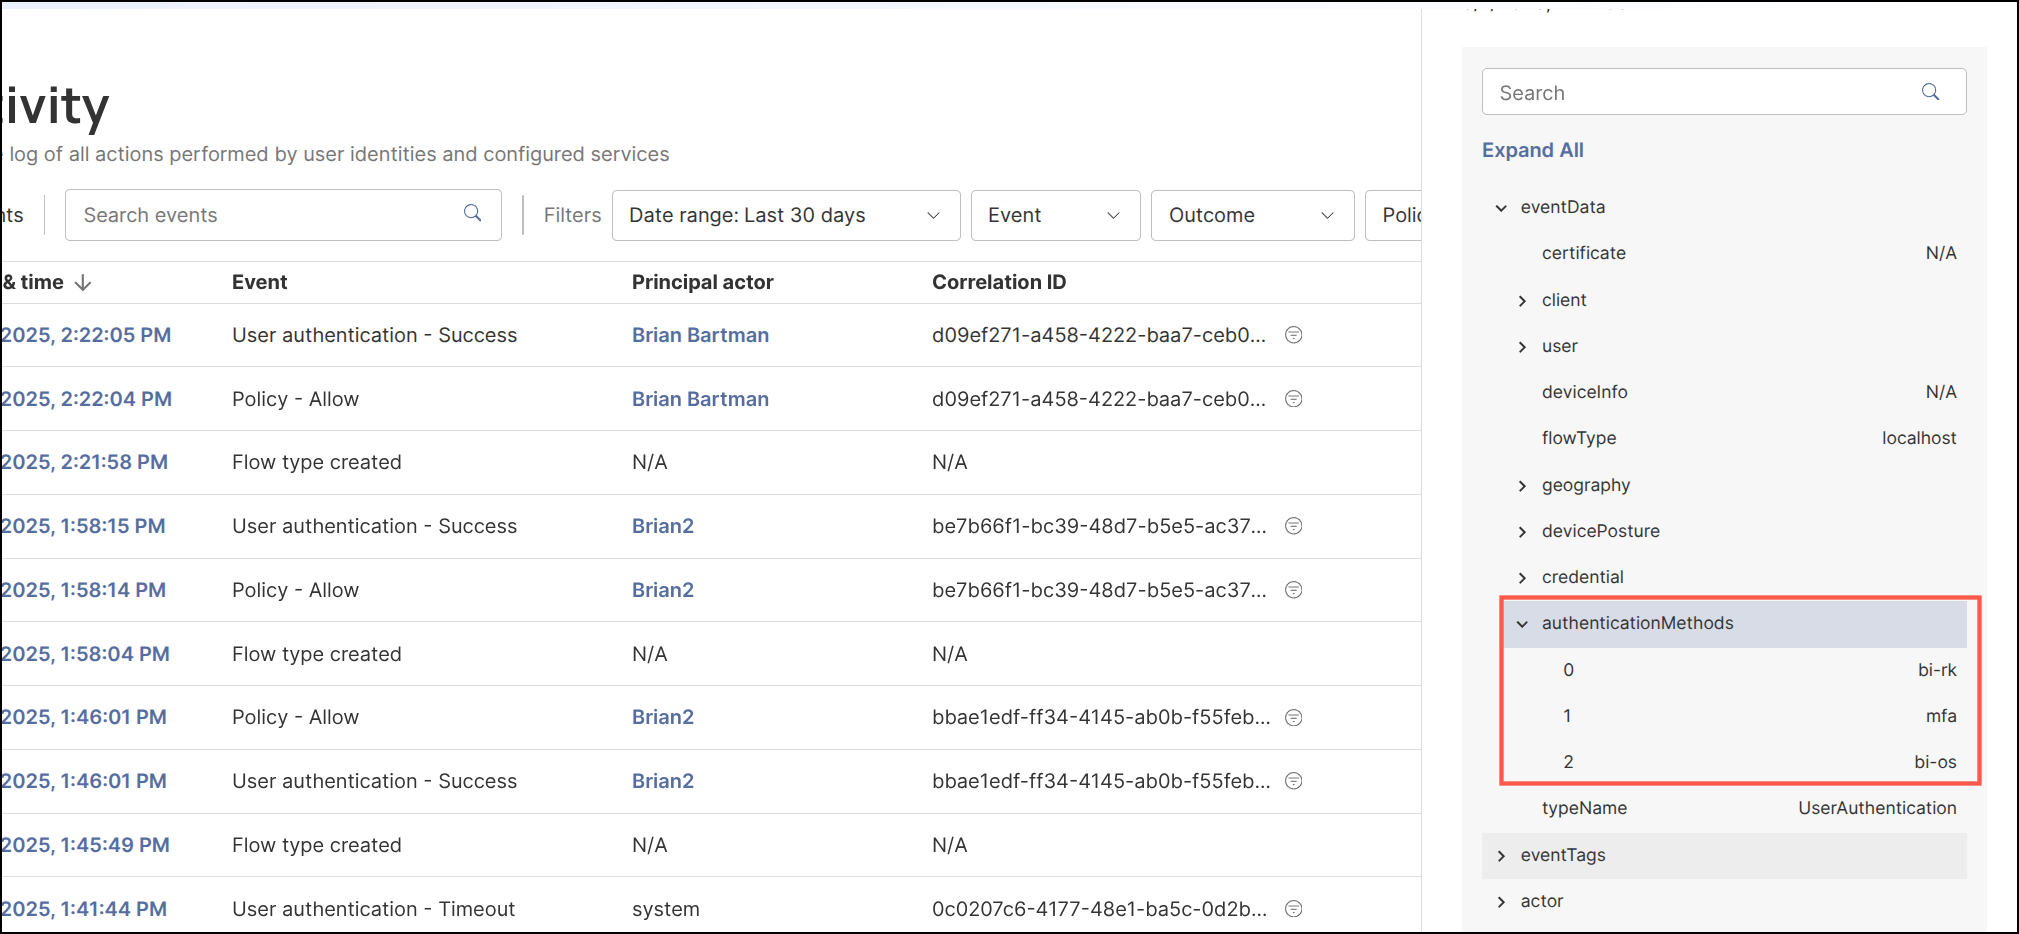Click the details icon on be7b66f1 correlation ID

[1293, 526]
